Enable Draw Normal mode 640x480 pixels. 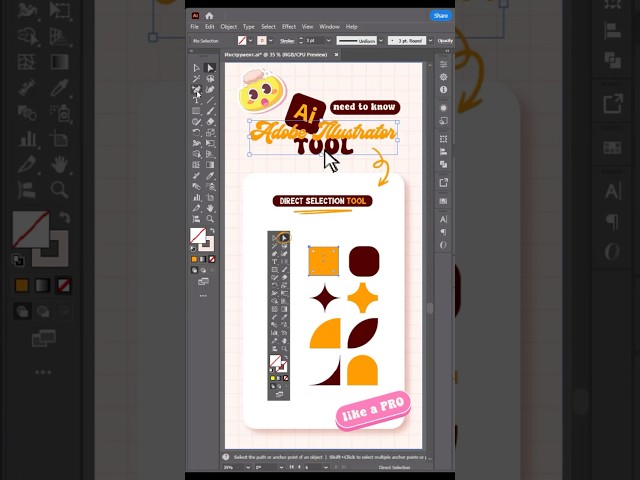click(194, 270)
